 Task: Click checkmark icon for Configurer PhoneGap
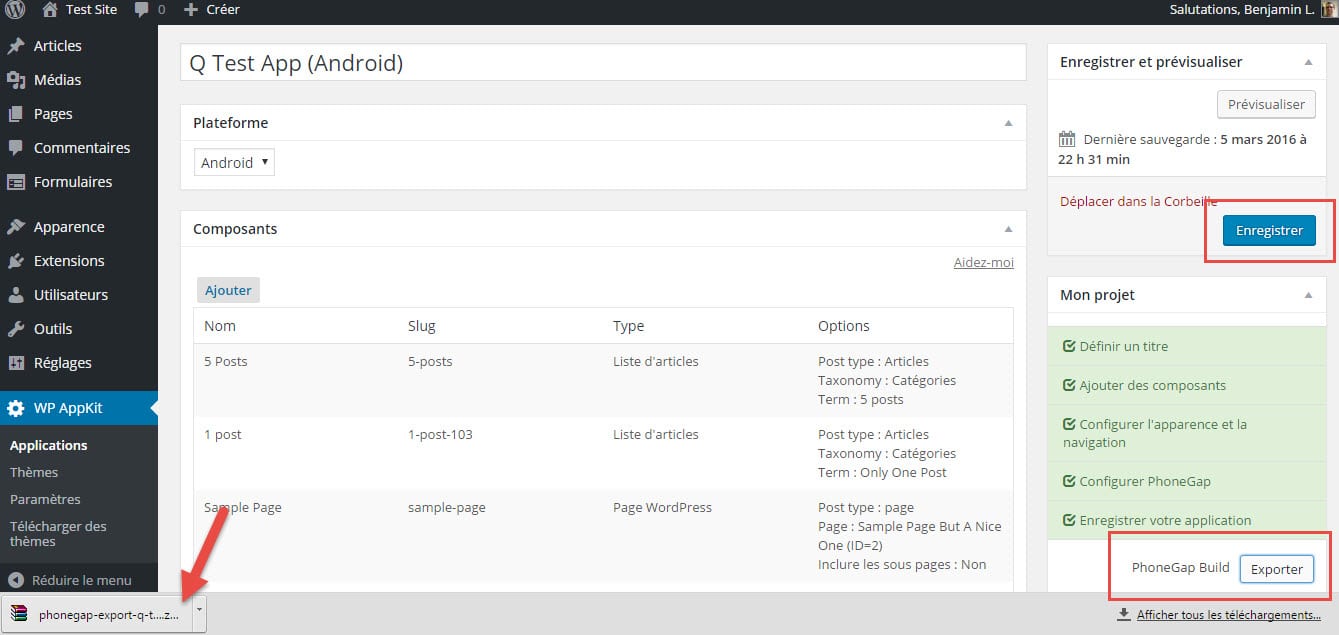coord(1069,481)
